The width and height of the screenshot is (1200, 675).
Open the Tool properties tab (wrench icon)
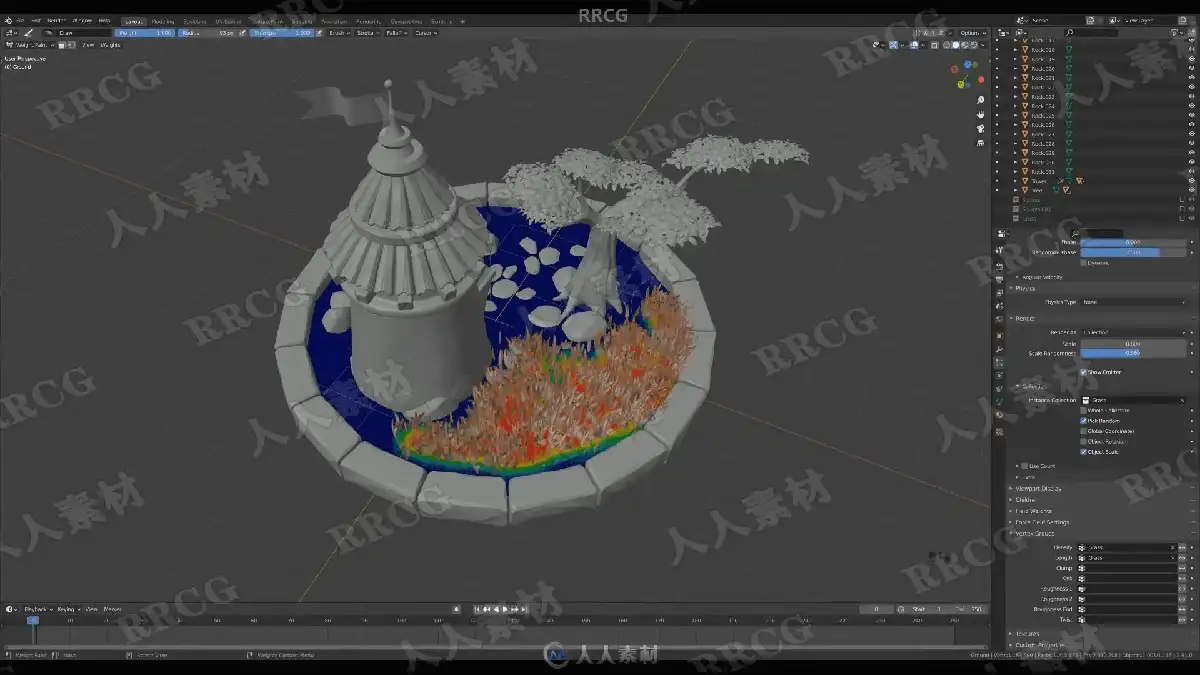(x=999, y=251)
